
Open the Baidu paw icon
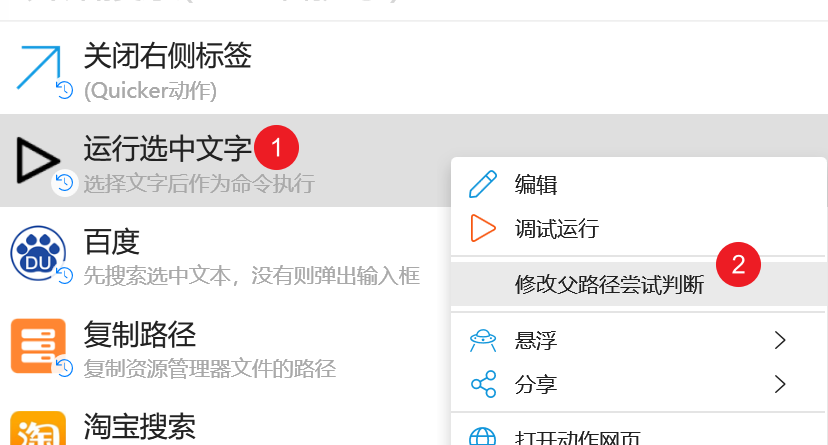(x=37, y=253)
